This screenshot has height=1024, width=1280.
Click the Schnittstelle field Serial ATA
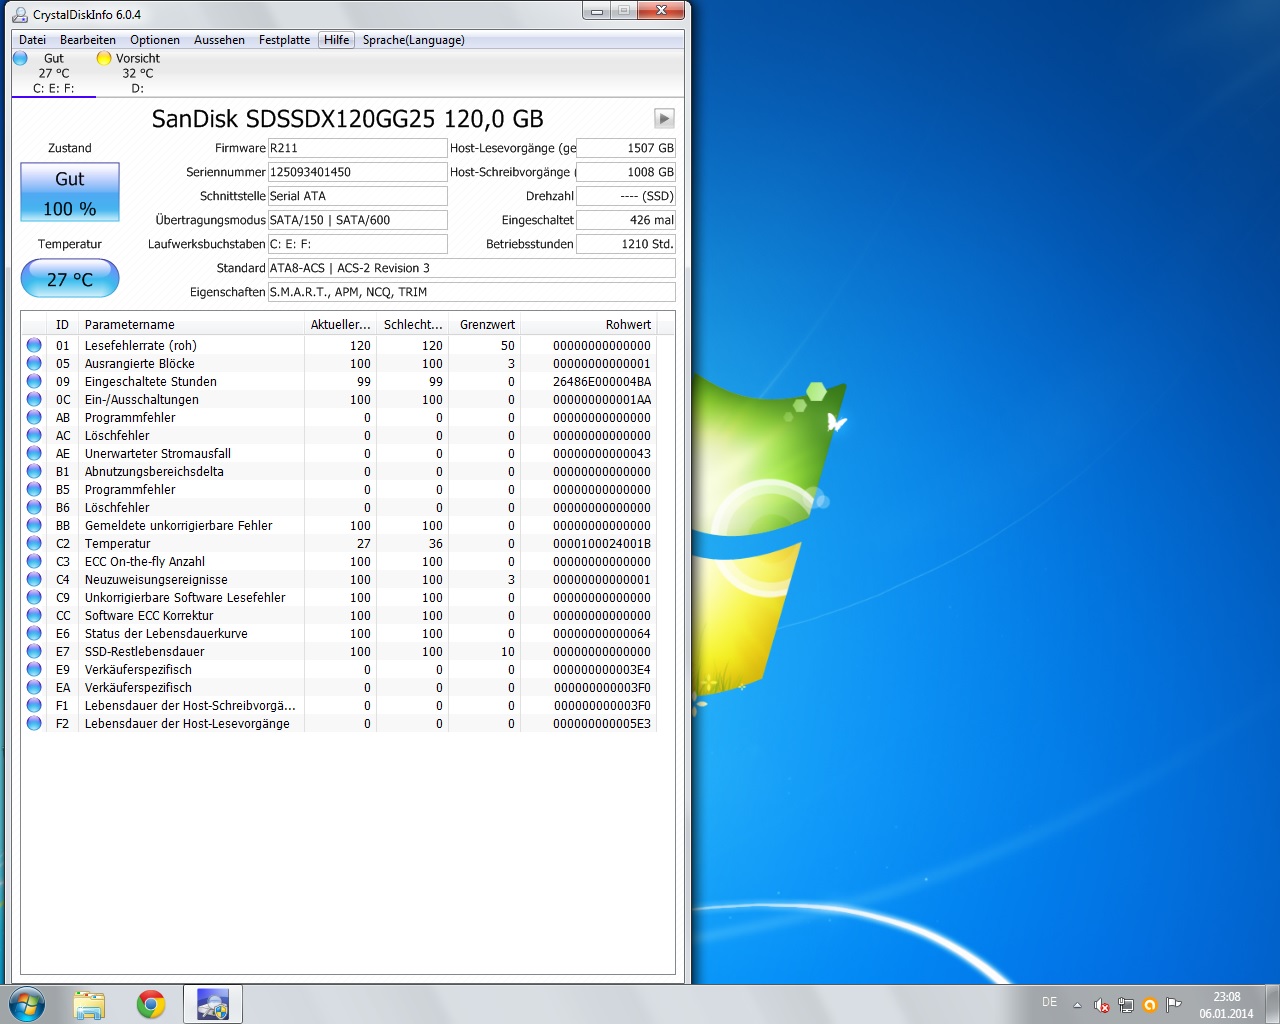click(357, 196)
